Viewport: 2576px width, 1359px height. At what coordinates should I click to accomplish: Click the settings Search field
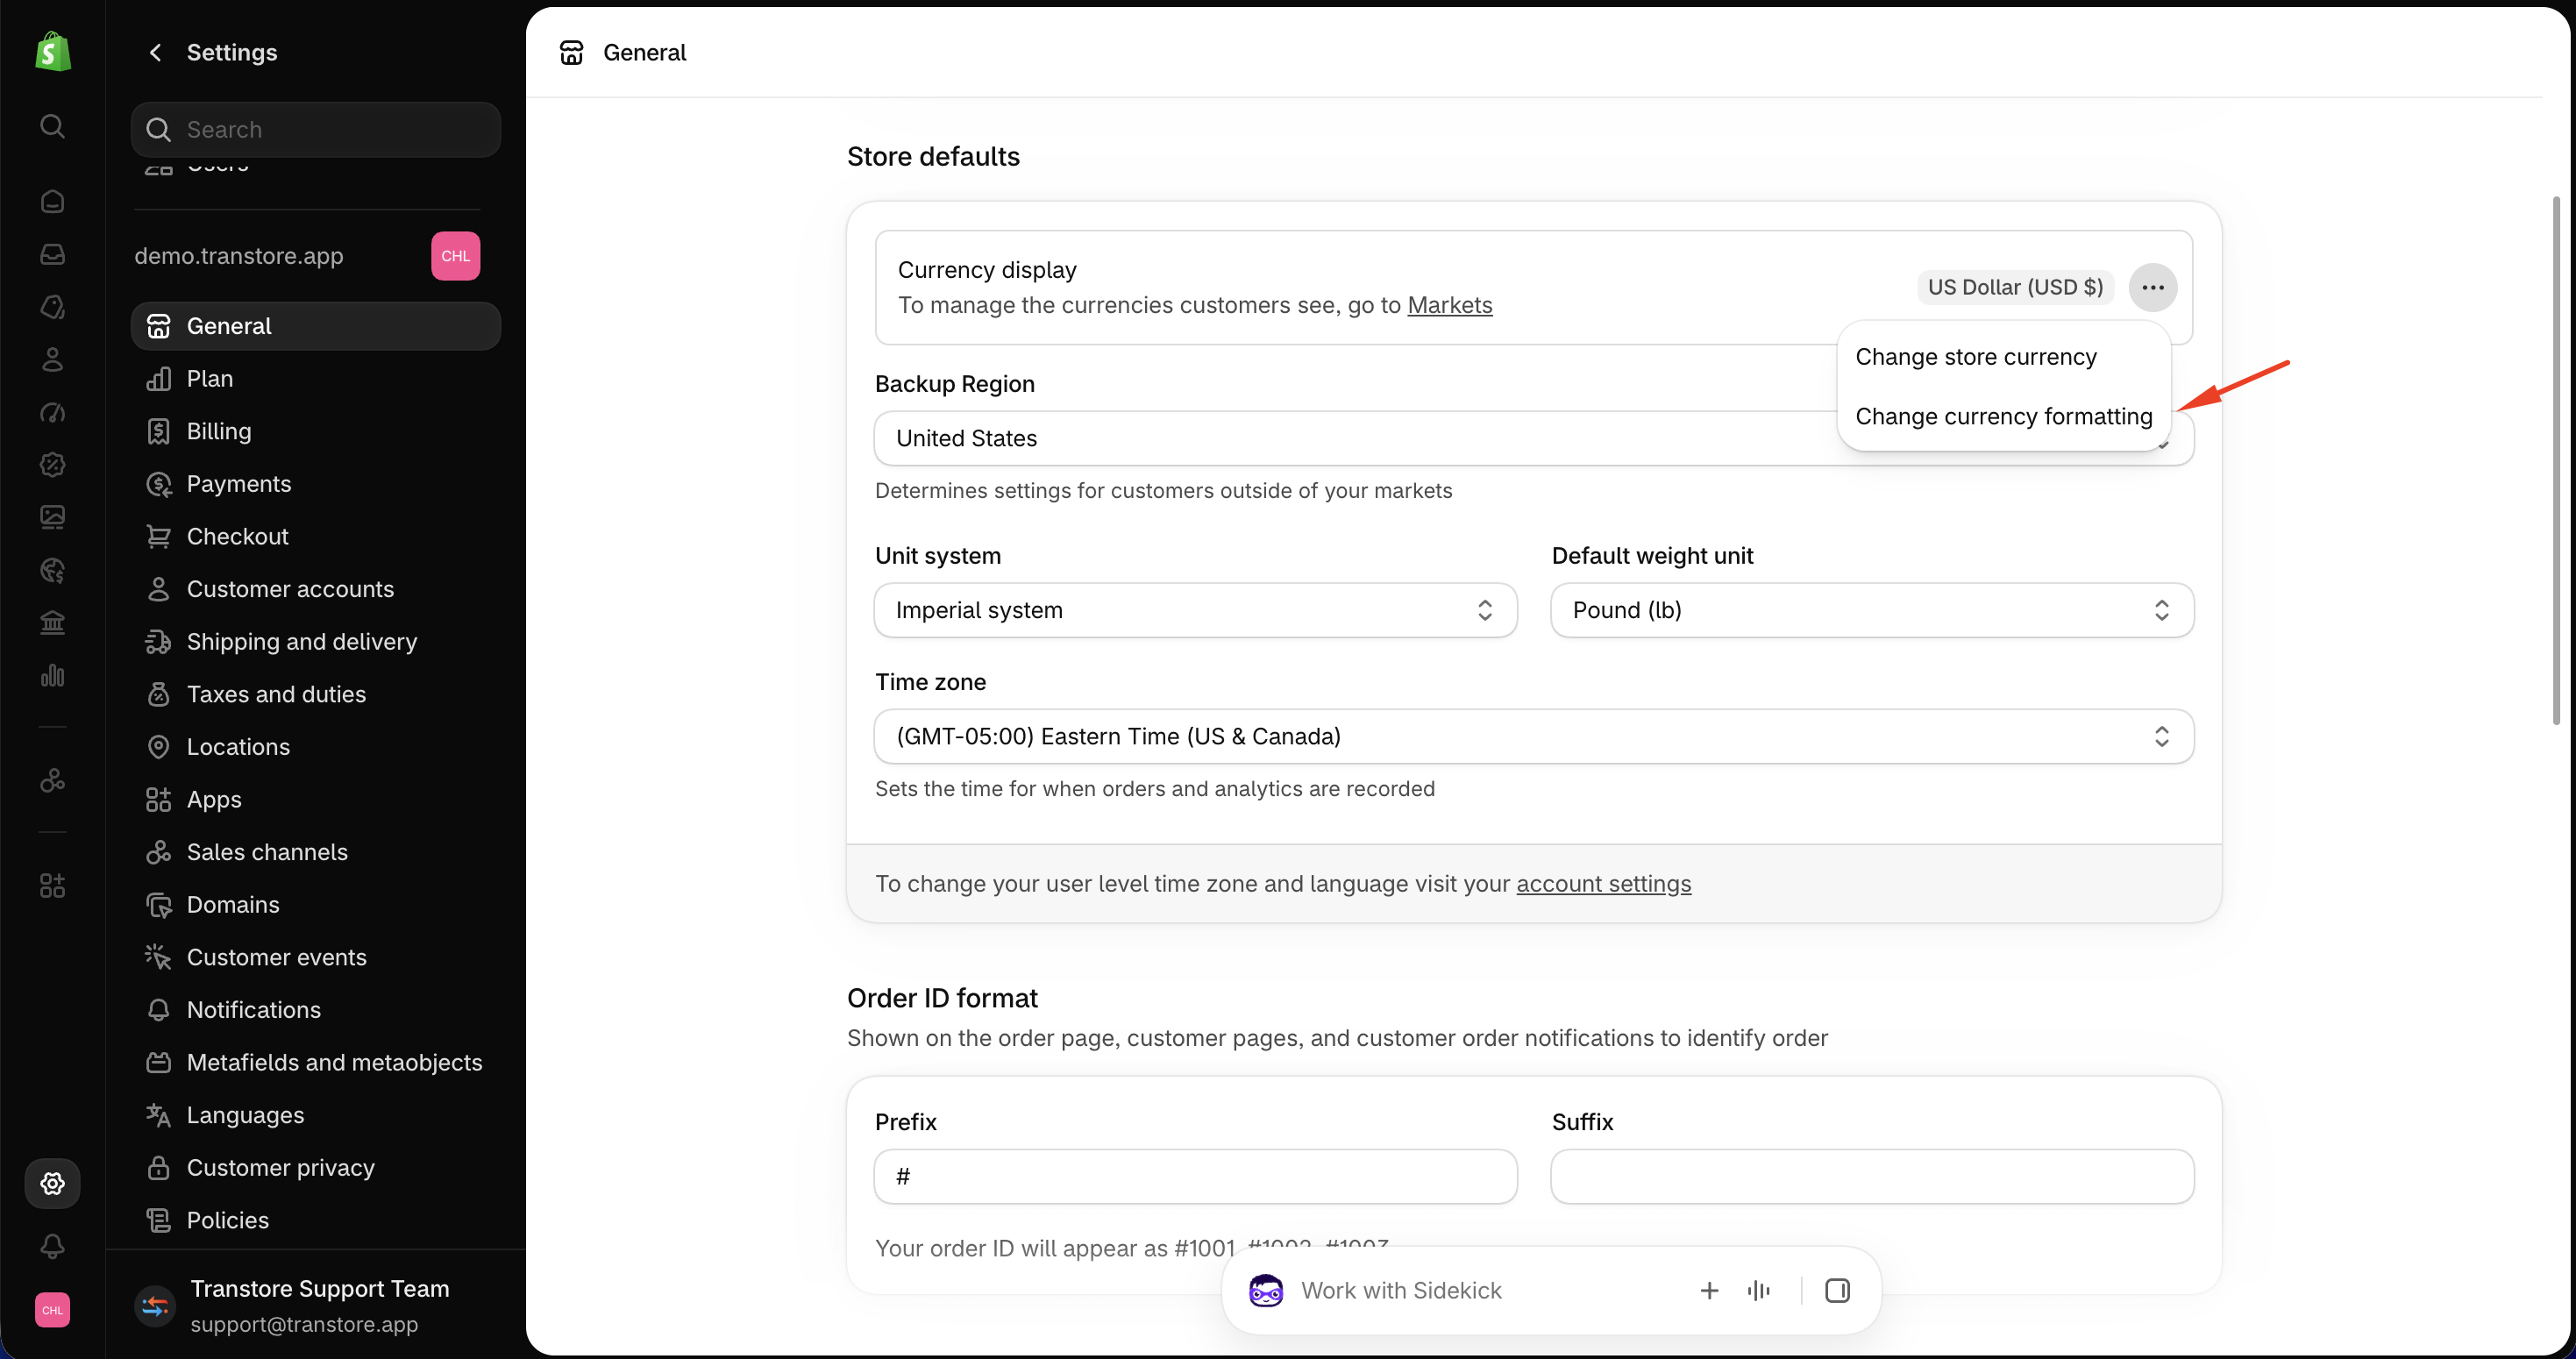click(x=315, y=129)
